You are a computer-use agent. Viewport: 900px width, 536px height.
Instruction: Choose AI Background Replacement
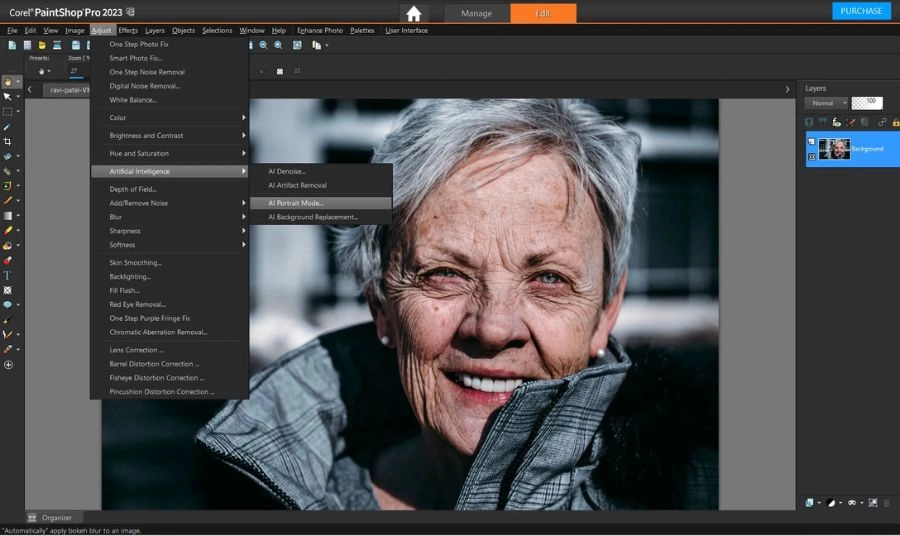[321, 217]
